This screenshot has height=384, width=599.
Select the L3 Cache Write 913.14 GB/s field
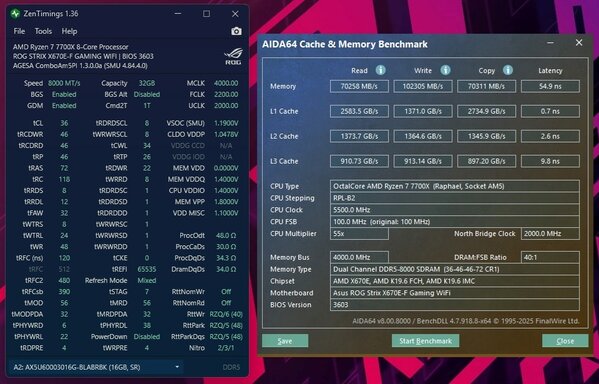(x=423, y=161)
